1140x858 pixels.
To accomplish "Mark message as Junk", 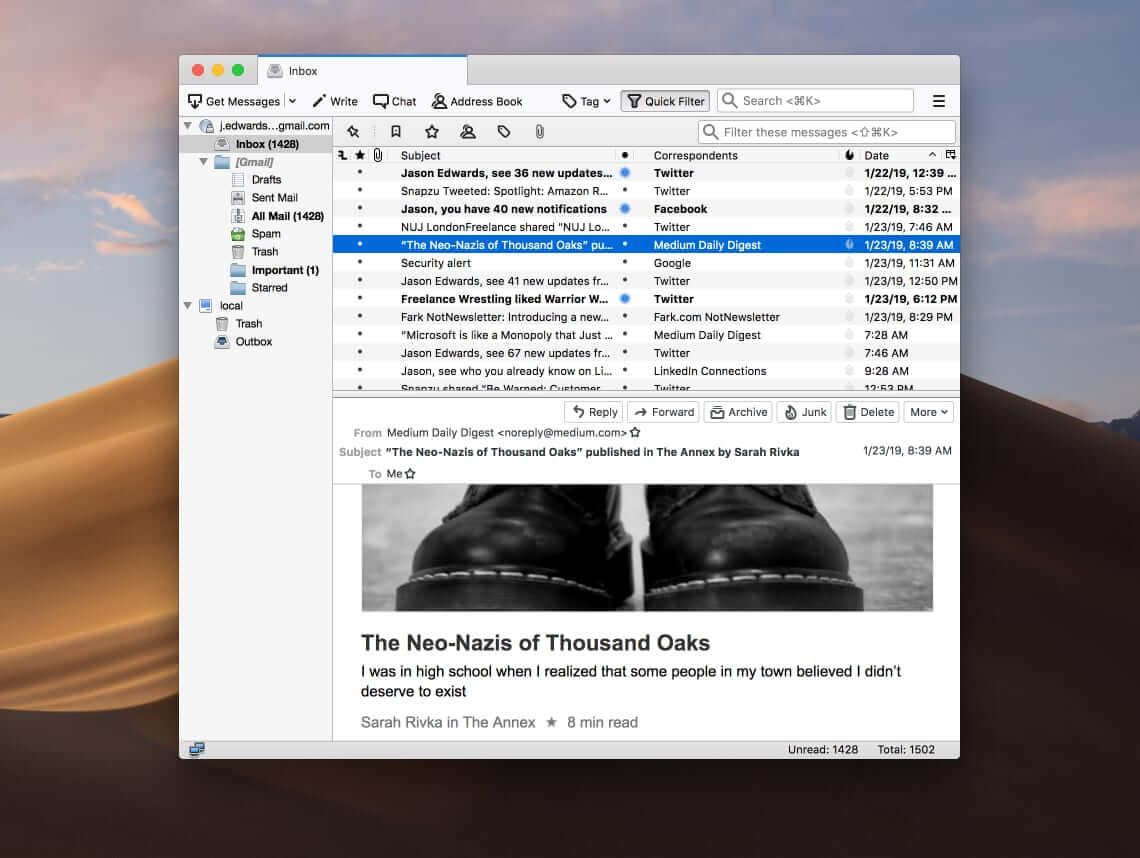I will (x=804, y=412).
